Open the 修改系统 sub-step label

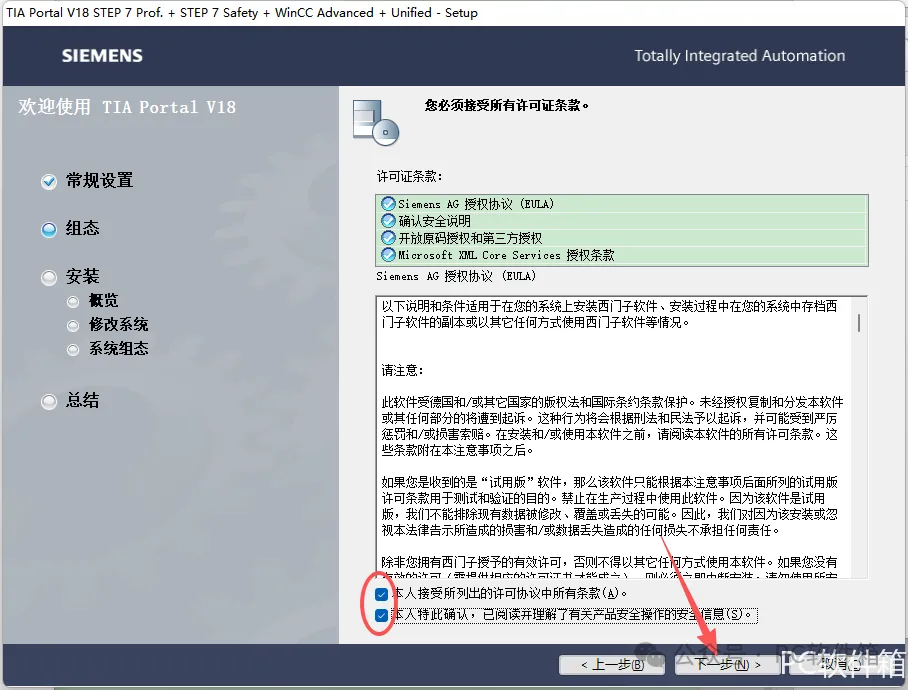click(x=119, y=324)
